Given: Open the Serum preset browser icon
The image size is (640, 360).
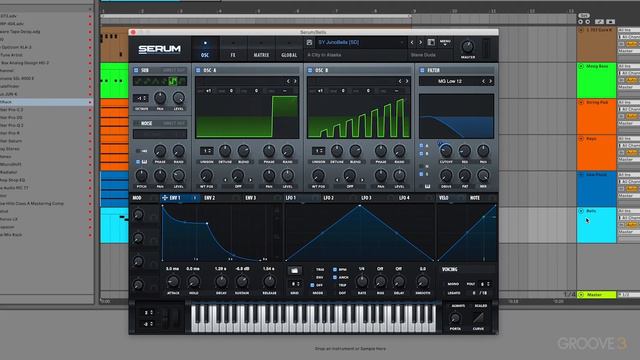Looking at the screenshot, I should (x=431, y=42).
